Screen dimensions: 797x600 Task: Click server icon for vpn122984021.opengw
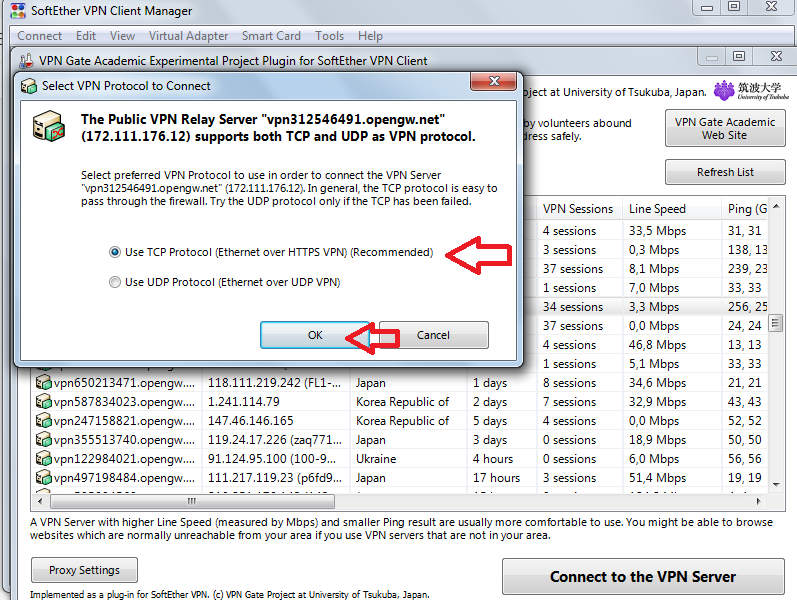(44, 459)
